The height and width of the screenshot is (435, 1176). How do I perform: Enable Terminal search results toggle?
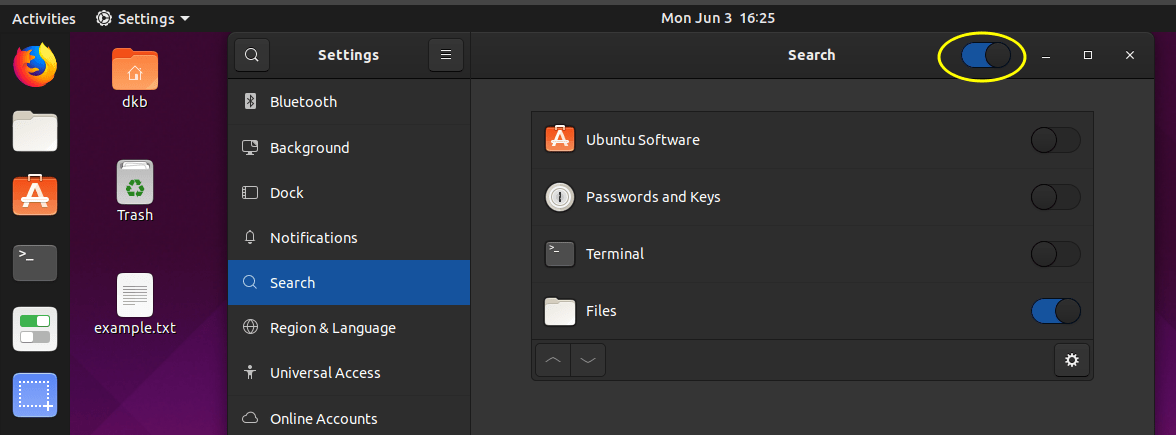coord(1055,254)
